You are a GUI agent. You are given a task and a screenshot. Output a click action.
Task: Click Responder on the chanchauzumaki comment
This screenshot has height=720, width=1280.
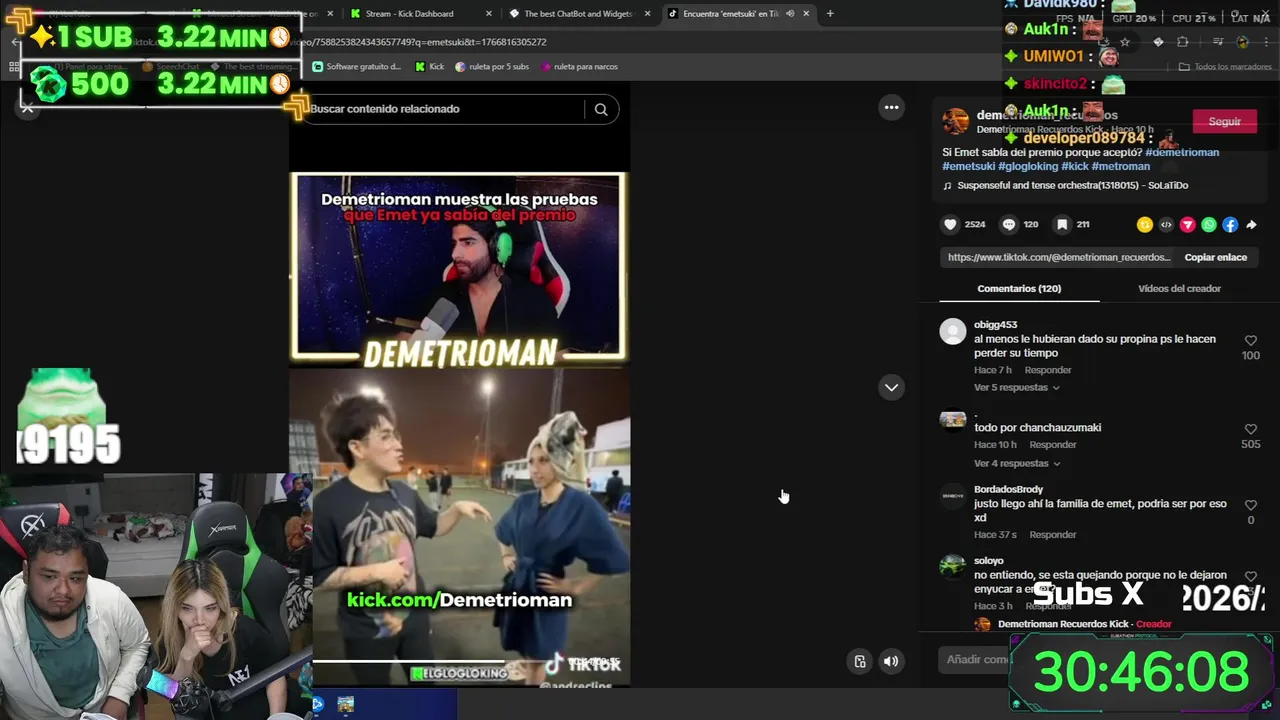point(1052,445)
